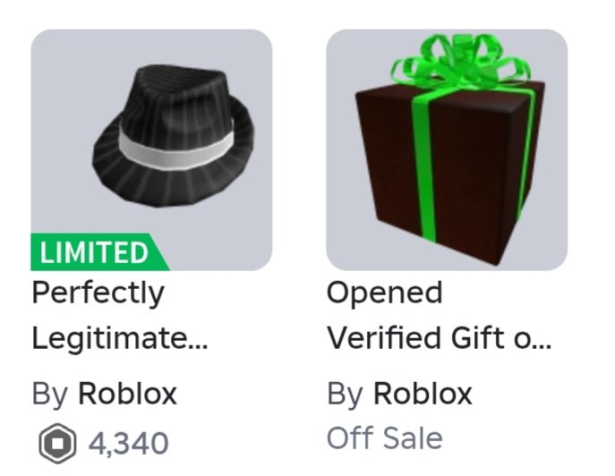Visit Roblox creator under the gift item
The image size is (615, 476).
[x=423, y=394]
